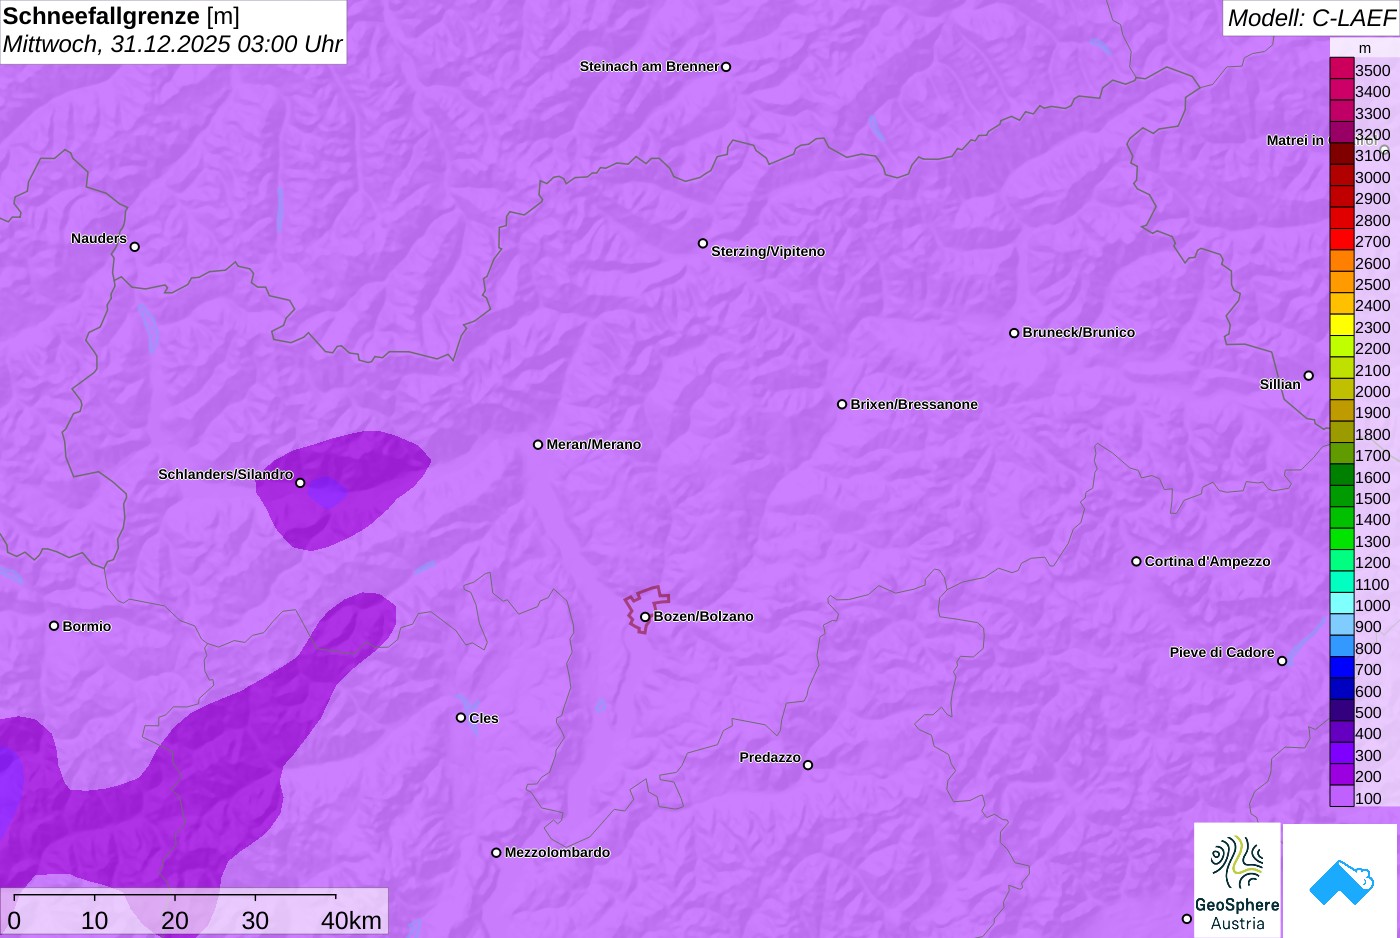The width and height of the screenshot is (1400, 938).
Task: Click the red 2700 m legend swatch
Action: click(1341, 240)
